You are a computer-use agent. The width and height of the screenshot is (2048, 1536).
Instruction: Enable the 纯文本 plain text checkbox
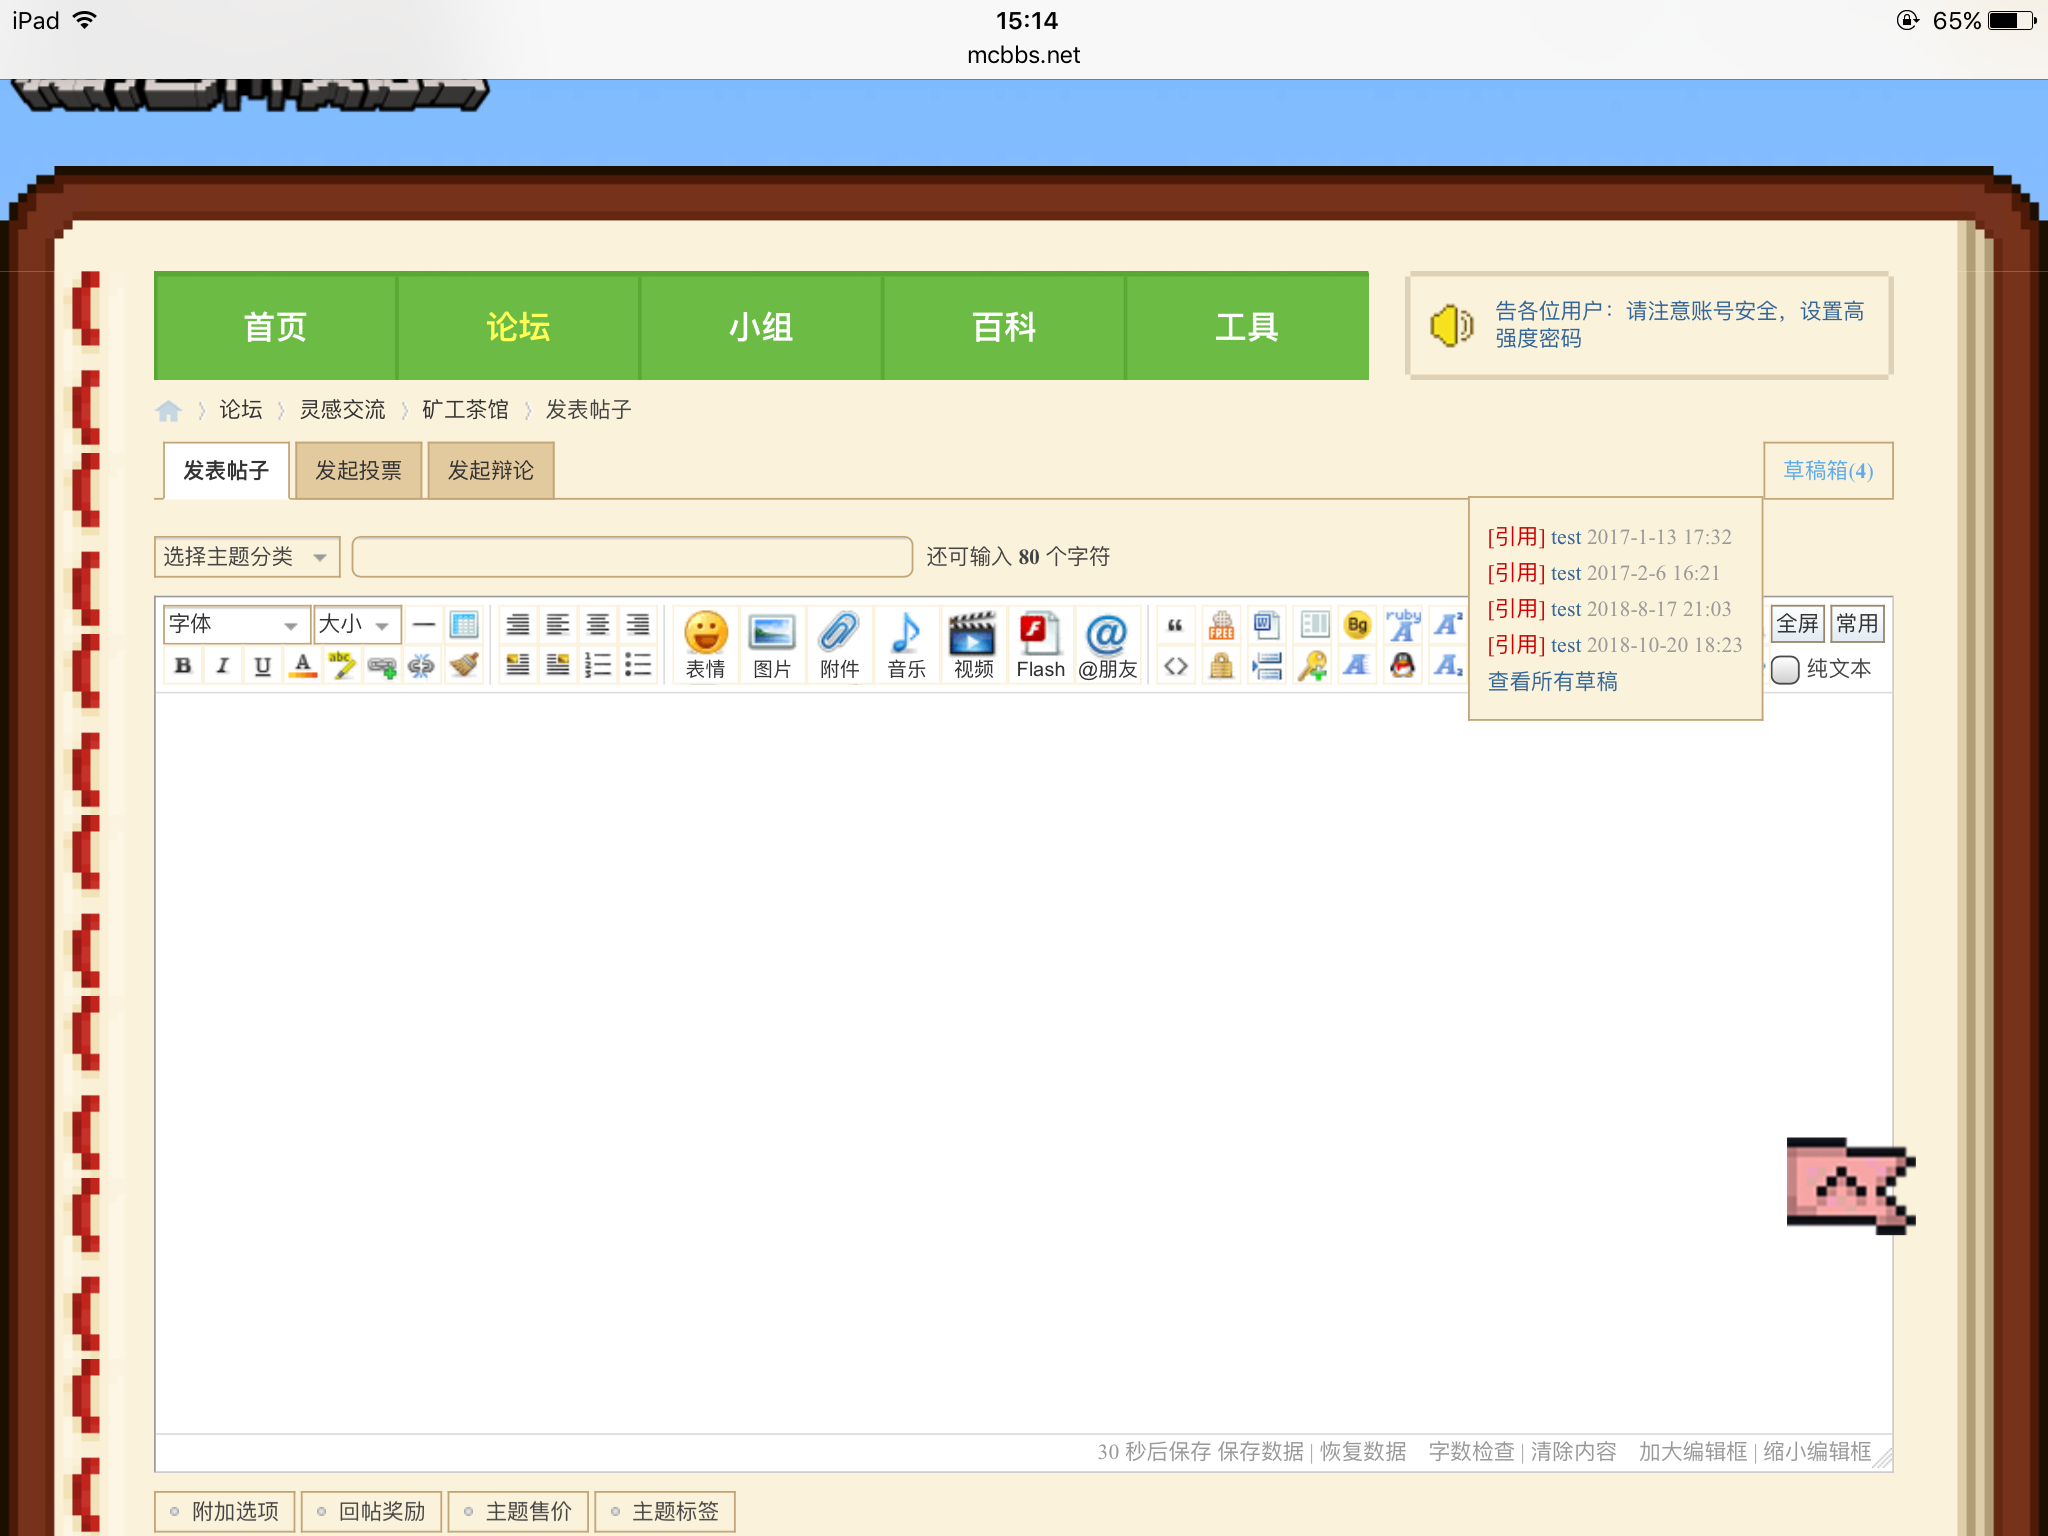click(x=1785, y=669)
